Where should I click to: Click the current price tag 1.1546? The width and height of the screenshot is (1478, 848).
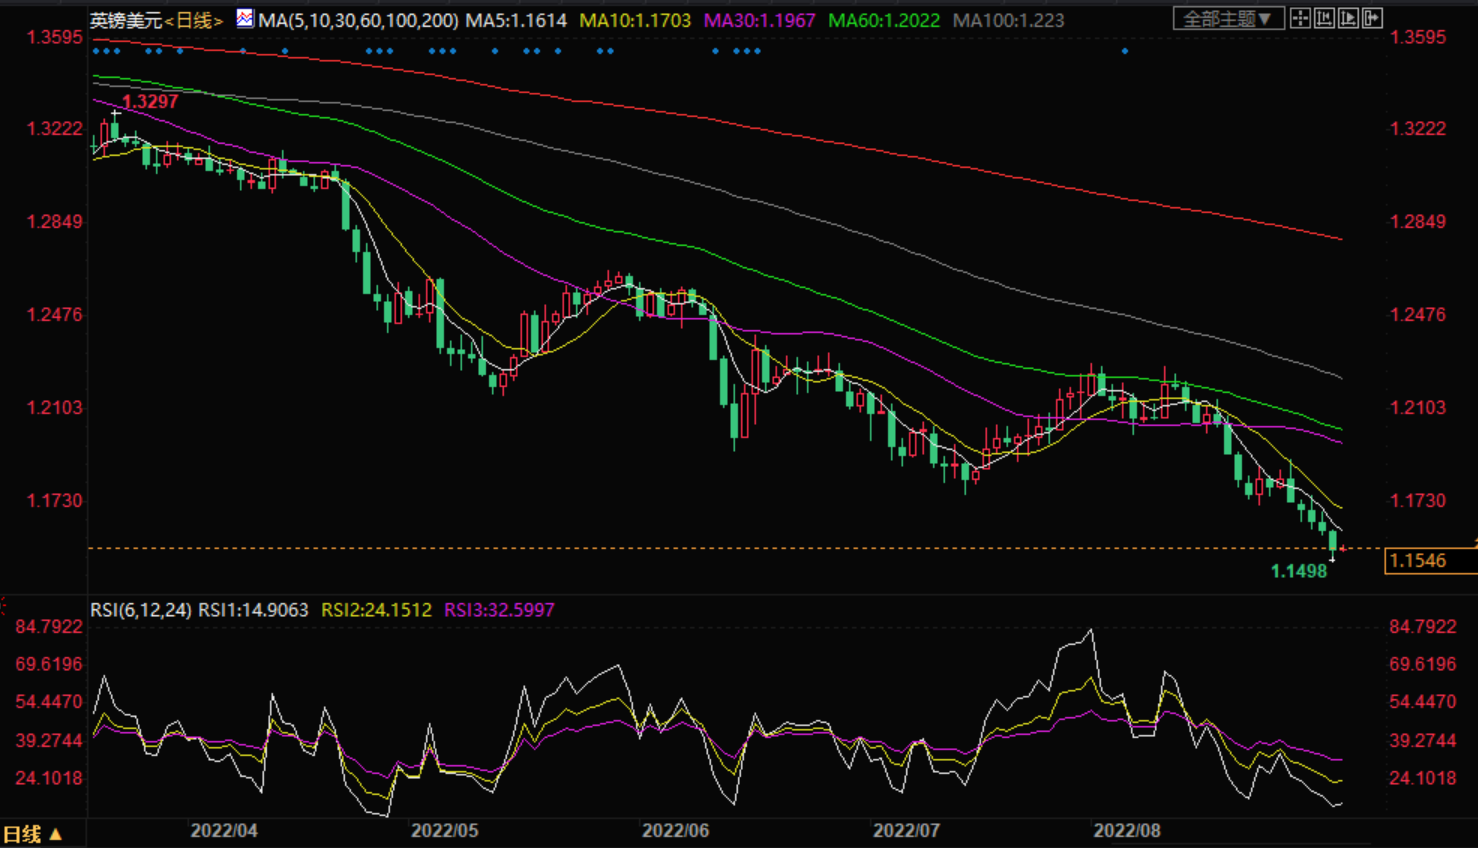point(1431,561)
